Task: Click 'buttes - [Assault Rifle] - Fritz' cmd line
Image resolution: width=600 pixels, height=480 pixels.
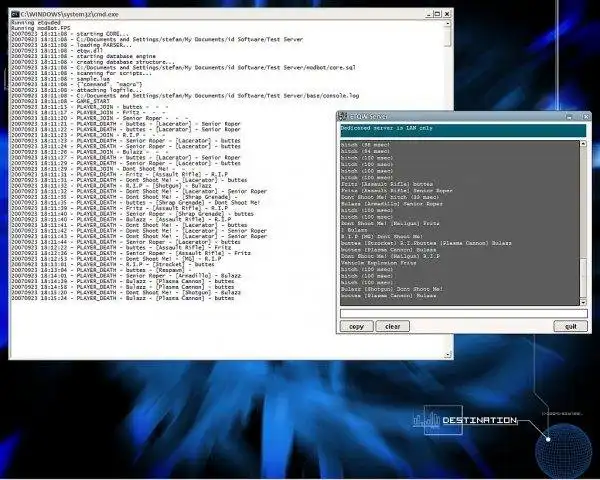Action: [121, 248]
